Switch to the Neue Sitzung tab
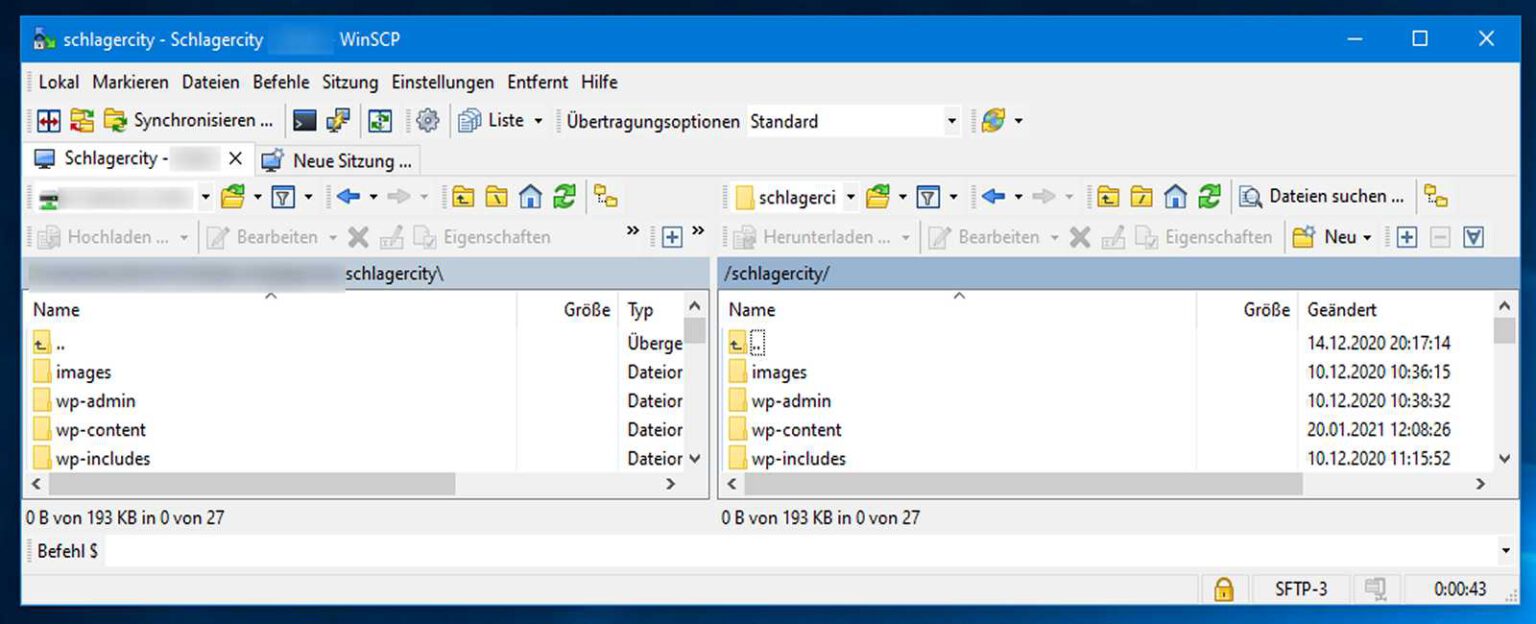The width and height of the screenshot is (1536, 624). click(x=342, y=159)
